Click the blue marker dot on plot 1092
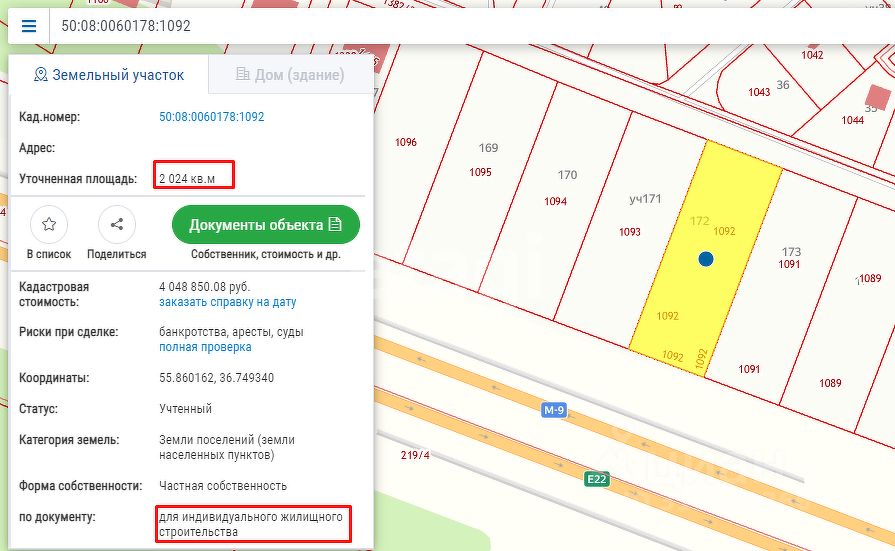Image resolution: width=895 pixels, height=551 pixels. [705, 259]
